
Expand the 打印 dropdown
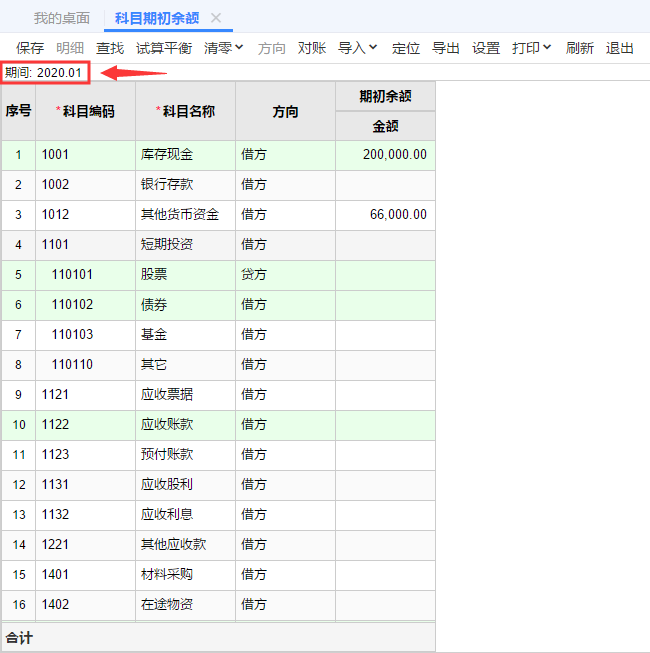click(x=532, y=48)
